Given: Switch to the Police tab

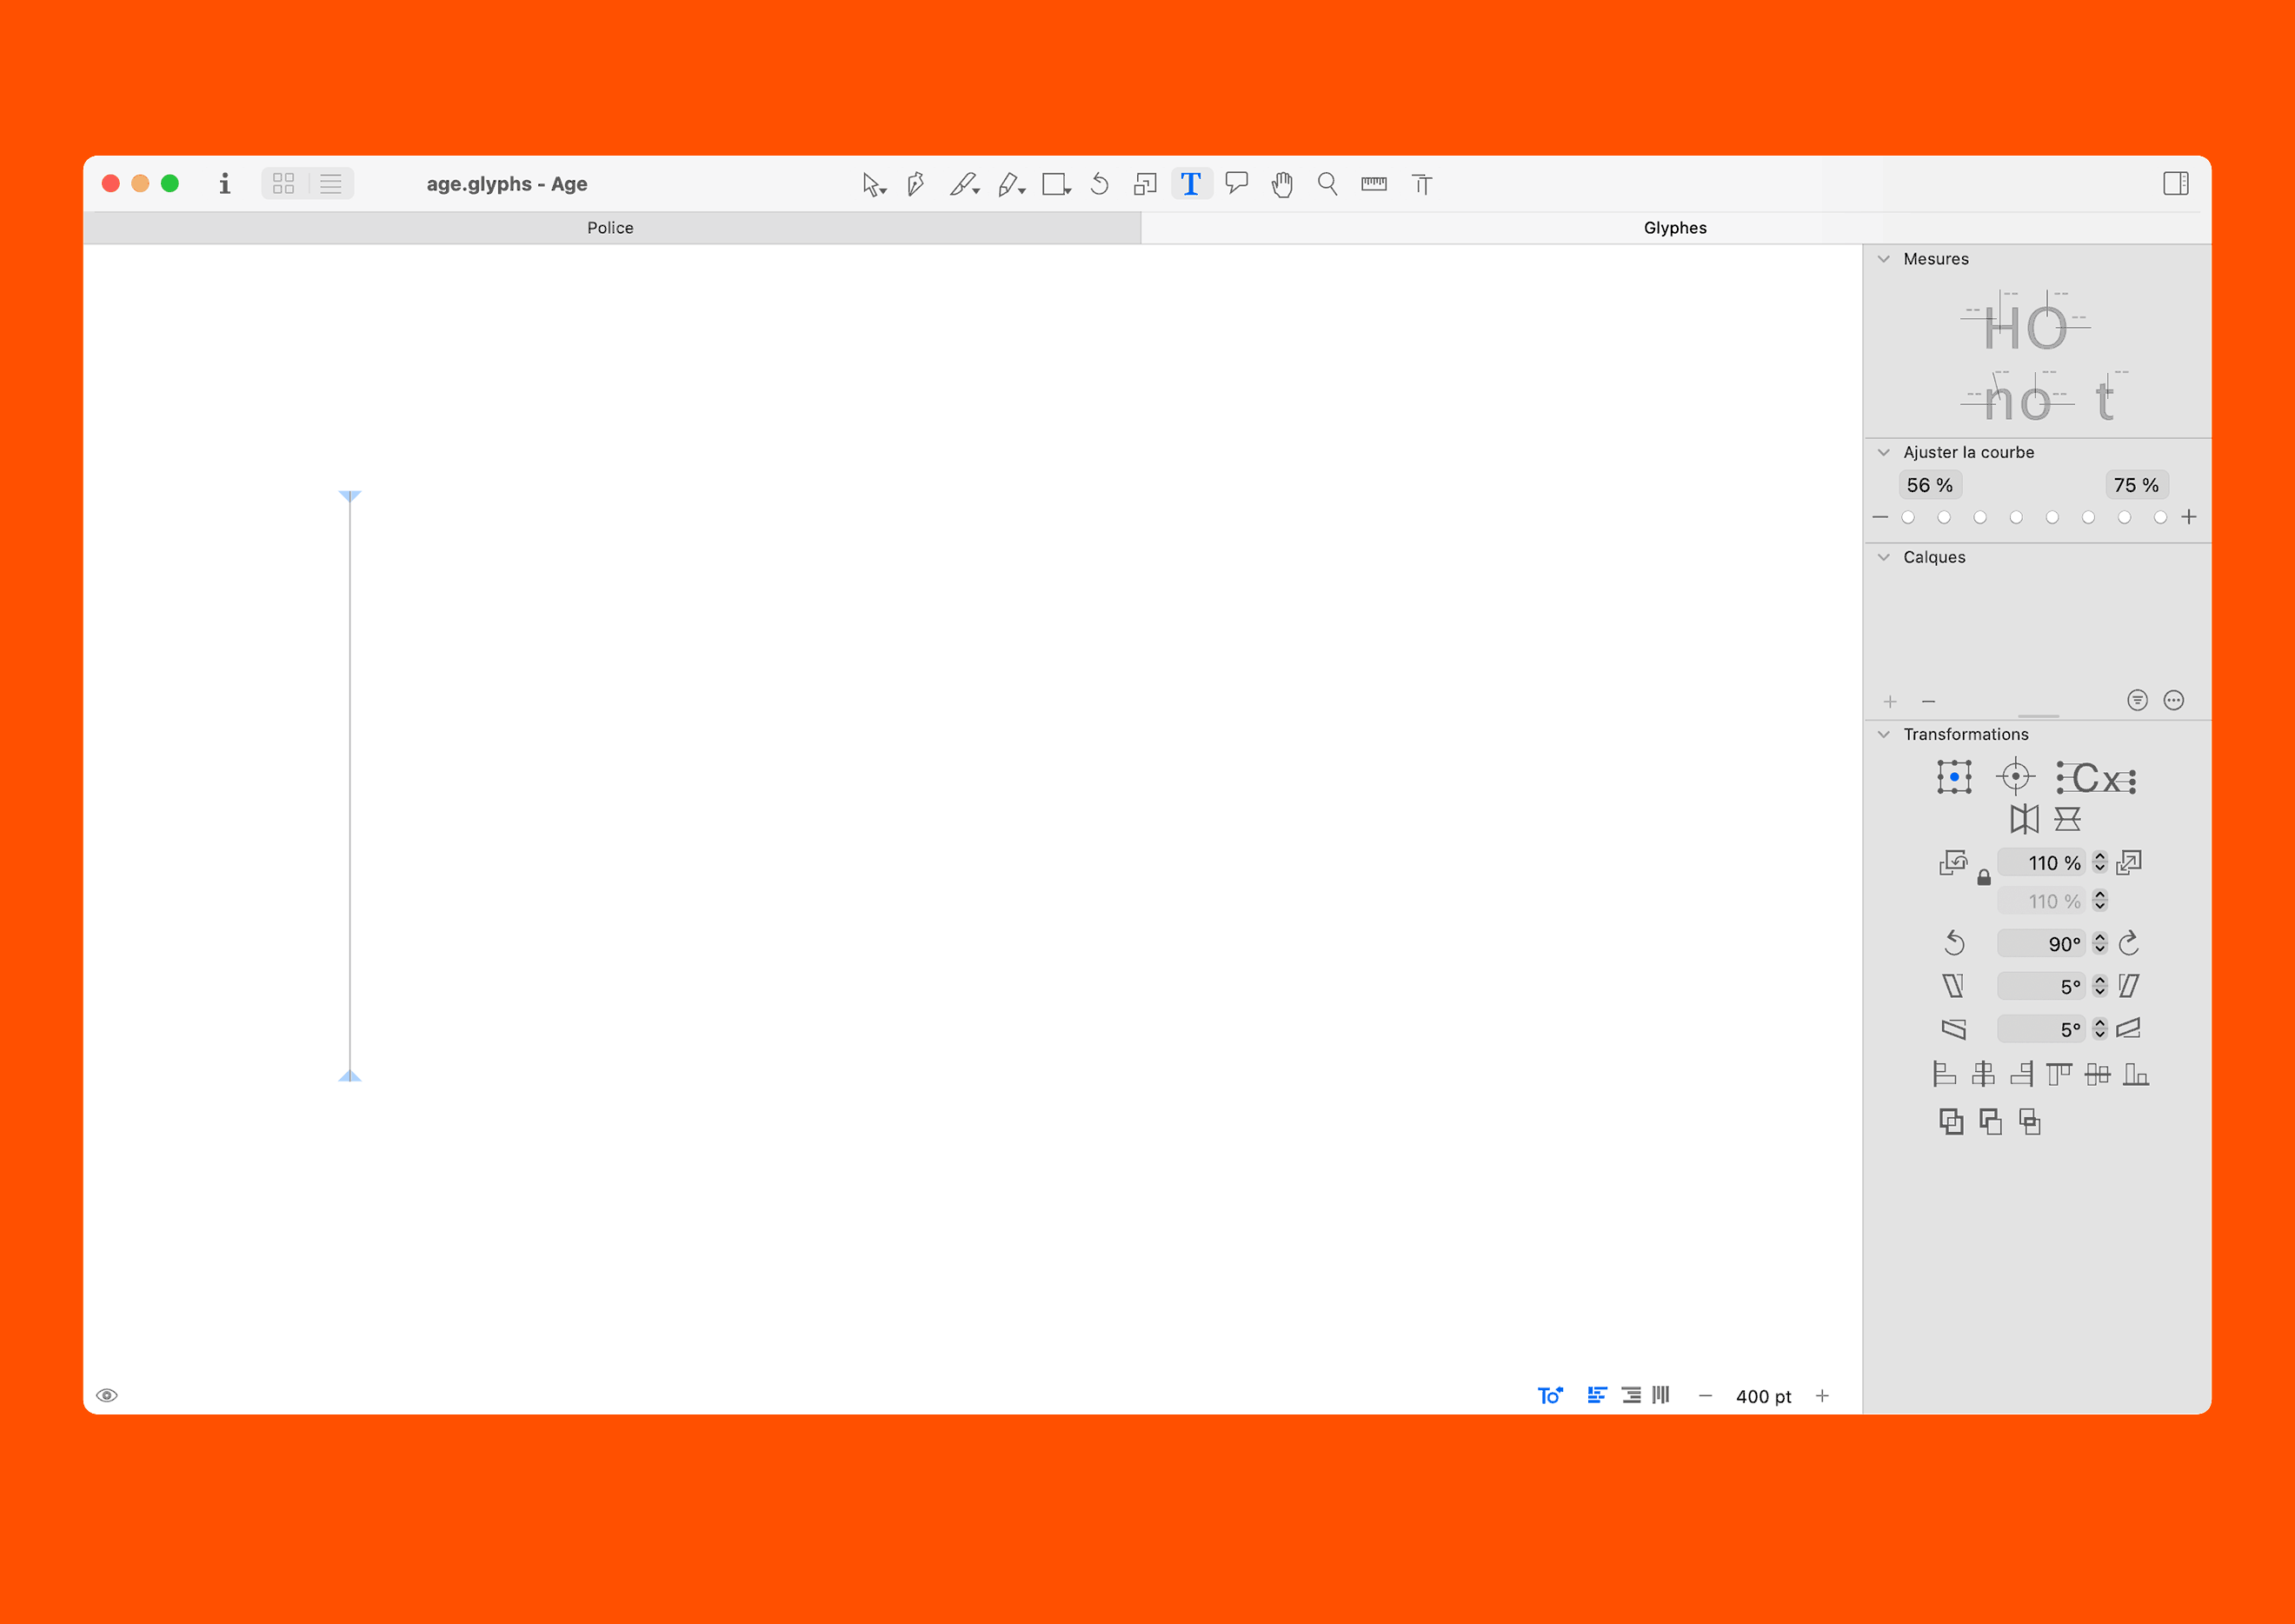Looking at the screenshot, I should point(610,228).
